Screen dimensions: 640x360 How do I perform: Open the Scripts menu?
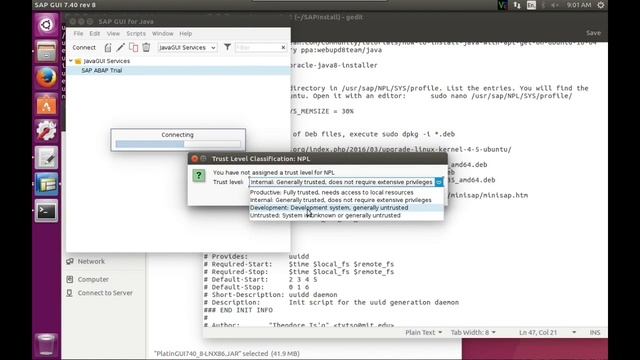[x=136, y=33]
